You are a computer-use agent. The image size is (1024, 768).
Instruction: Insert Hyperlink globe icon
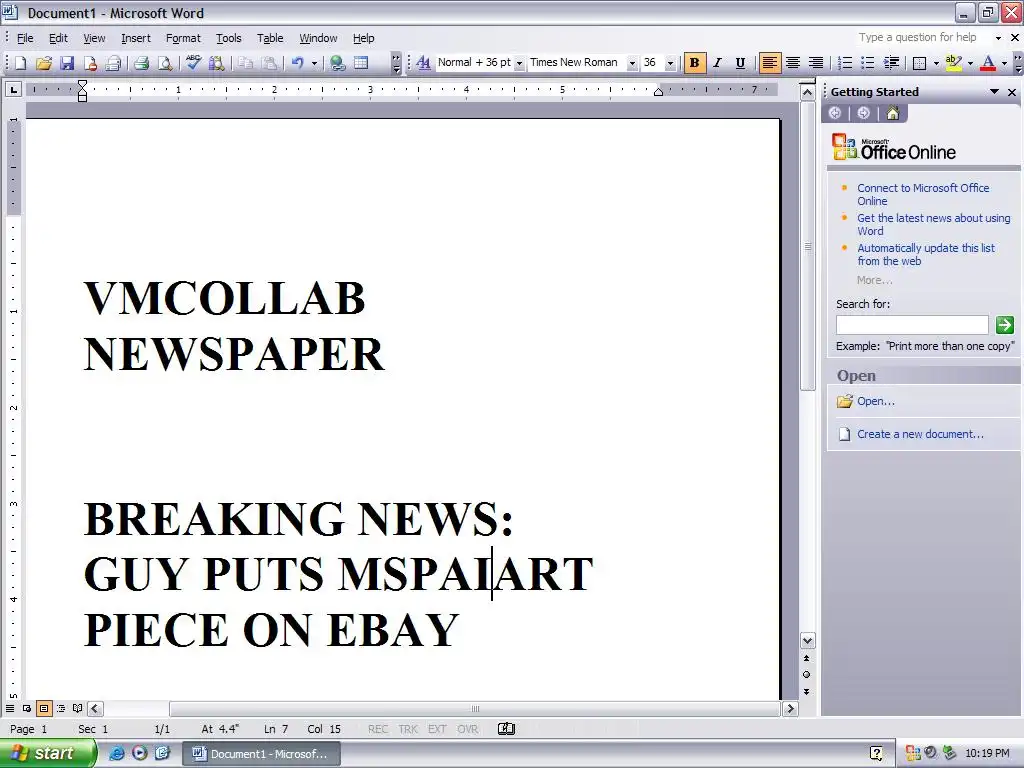point(338,63)
